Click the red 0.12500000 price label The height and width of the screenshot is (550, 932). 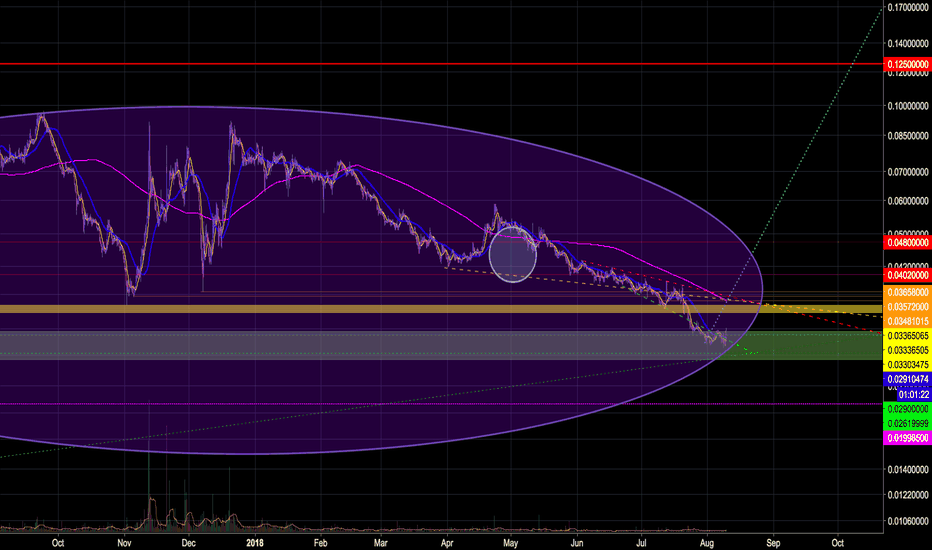(x=908, y=64)
